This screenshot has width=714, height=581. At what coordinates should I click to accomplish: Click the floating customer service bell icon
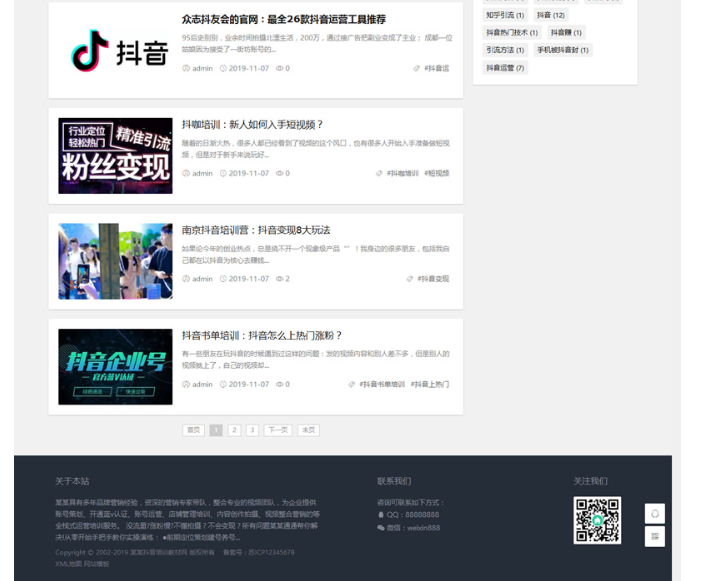(x=655, y=514)
